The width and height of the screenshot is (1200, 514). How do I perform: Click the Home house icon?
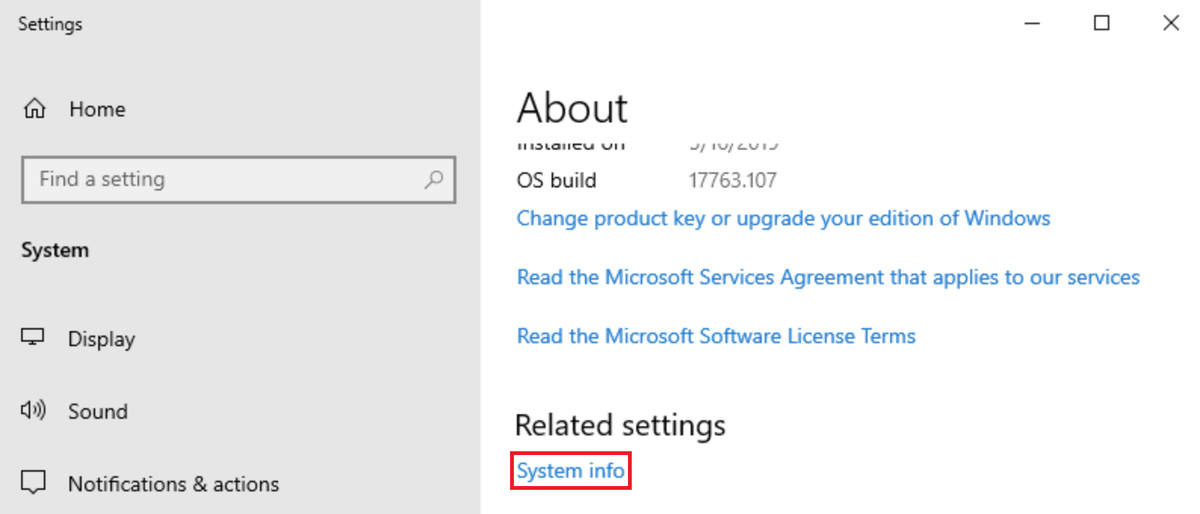point(35,108)
